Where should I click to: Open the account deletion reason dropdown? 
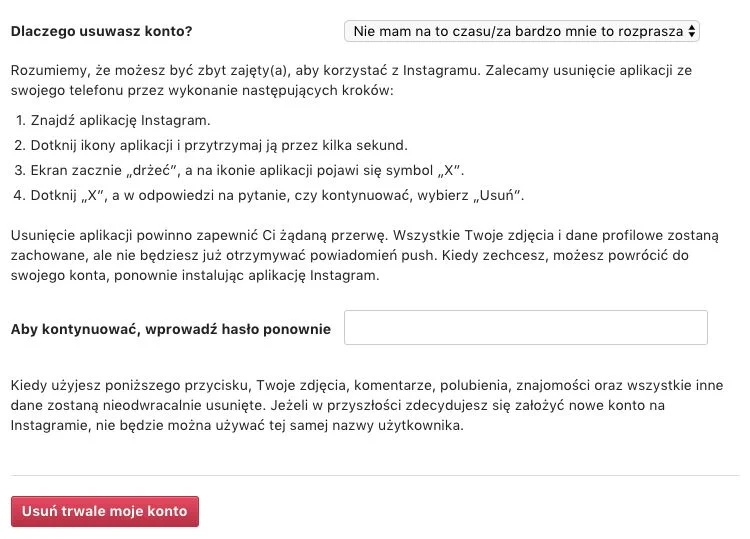click(521, 31)
